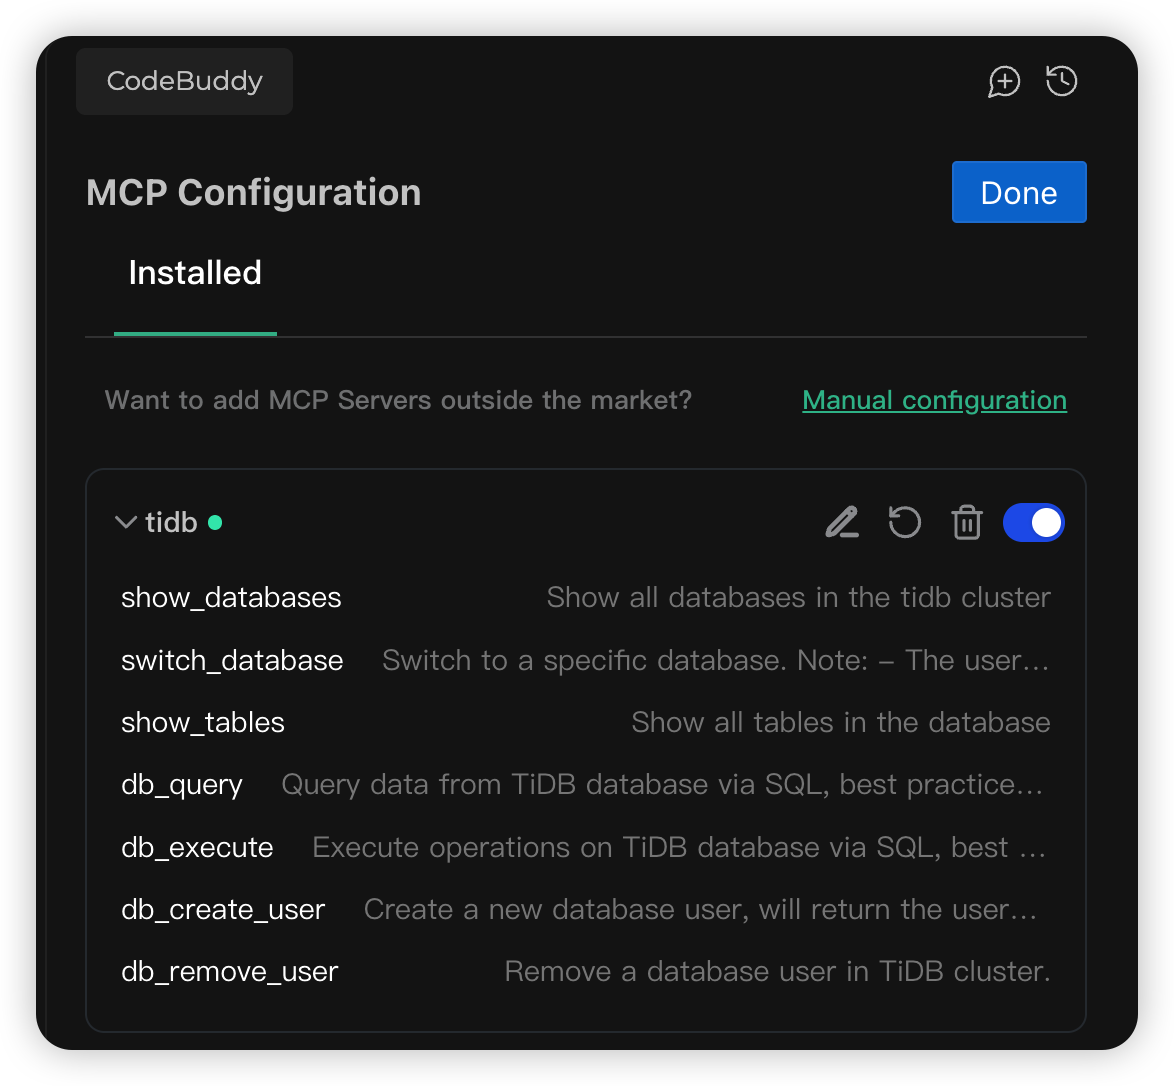Image resolution: width=1174 pixels, height=1086 pixels.
Task: Open the chat history clock icon
Action: [x=1061, y=82]
